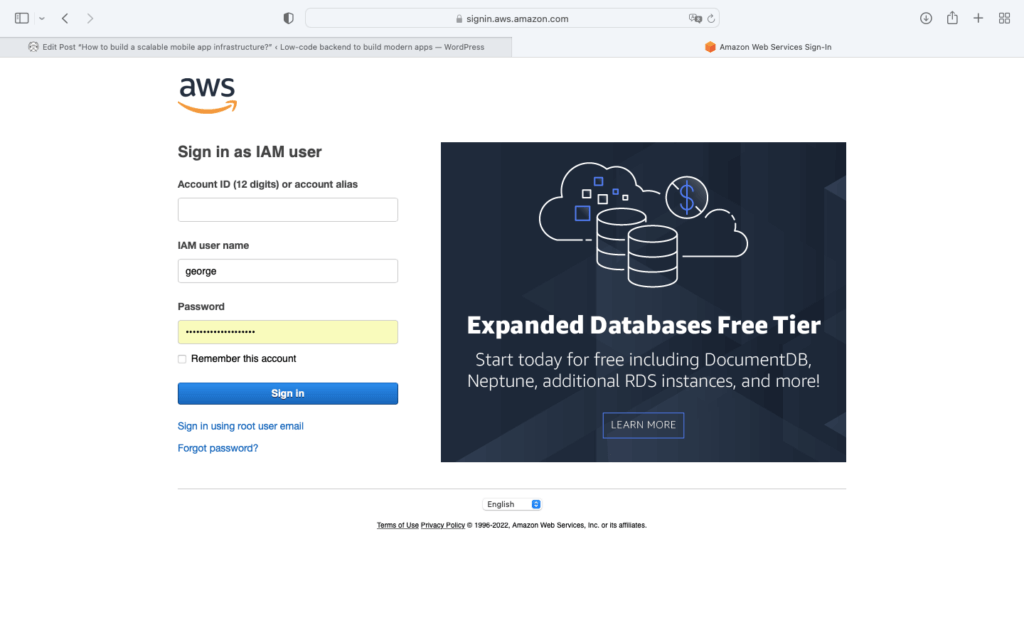The image size is (1024, 640).
Task: Focus the Account ID or alias field
Action: click(287, 210)
